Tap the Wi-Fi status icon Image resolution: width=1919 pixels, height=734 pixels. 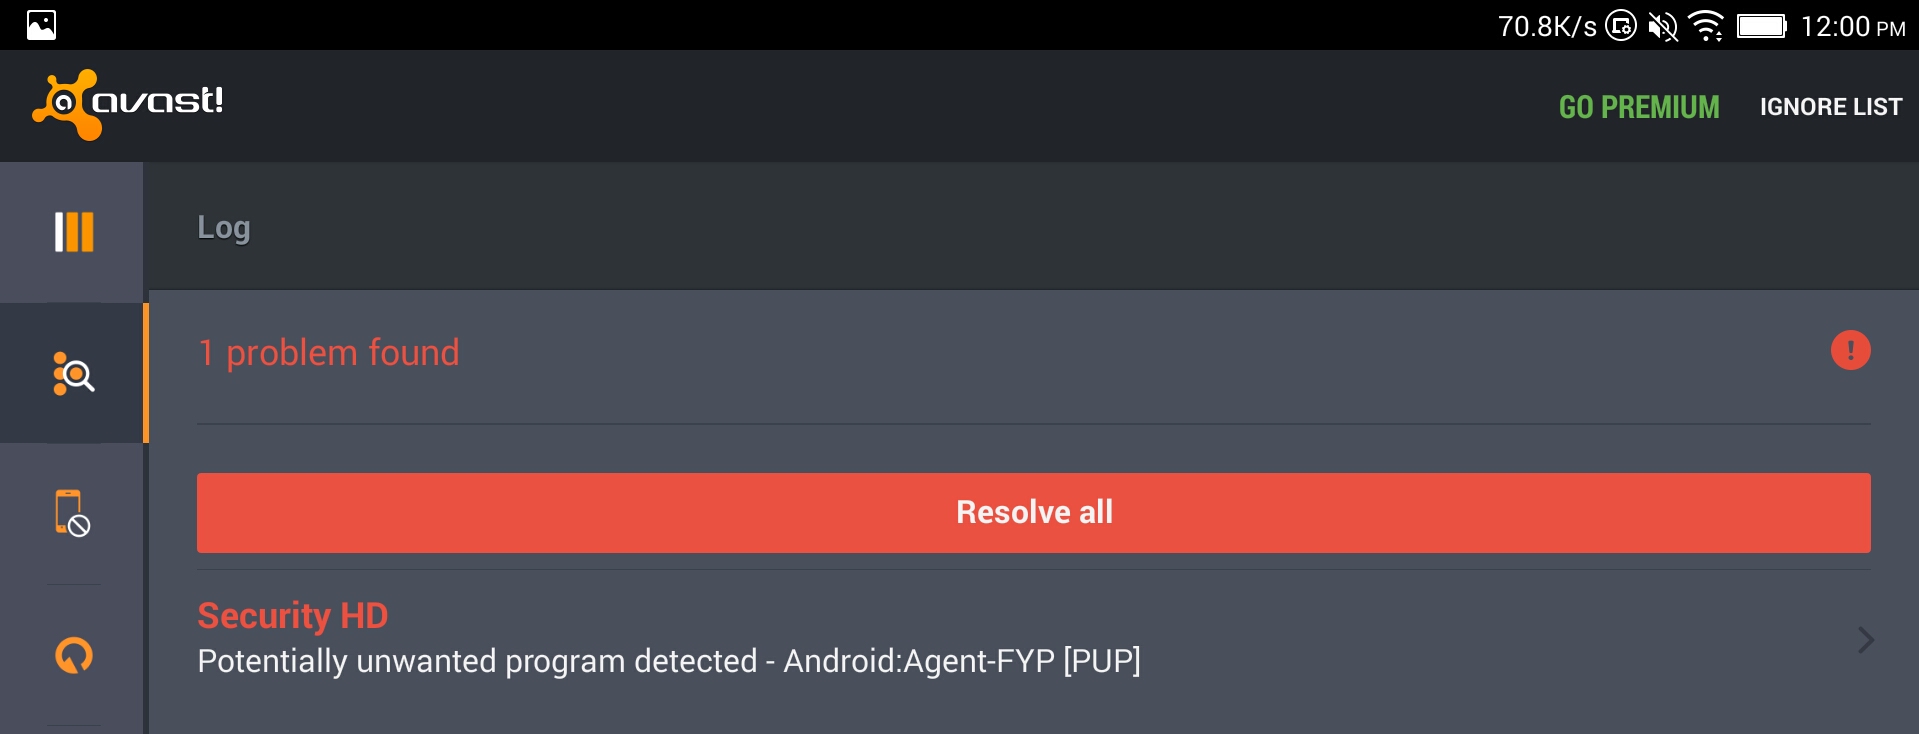1706,26
